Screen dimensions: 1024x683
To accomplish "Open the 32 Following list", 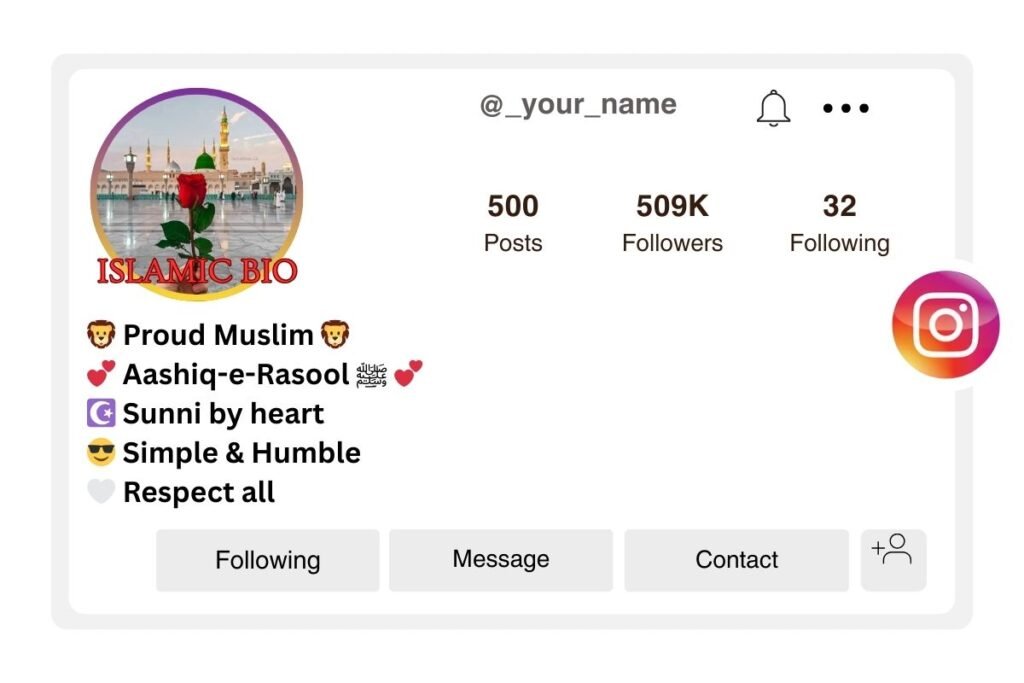I will click(840, 220).
